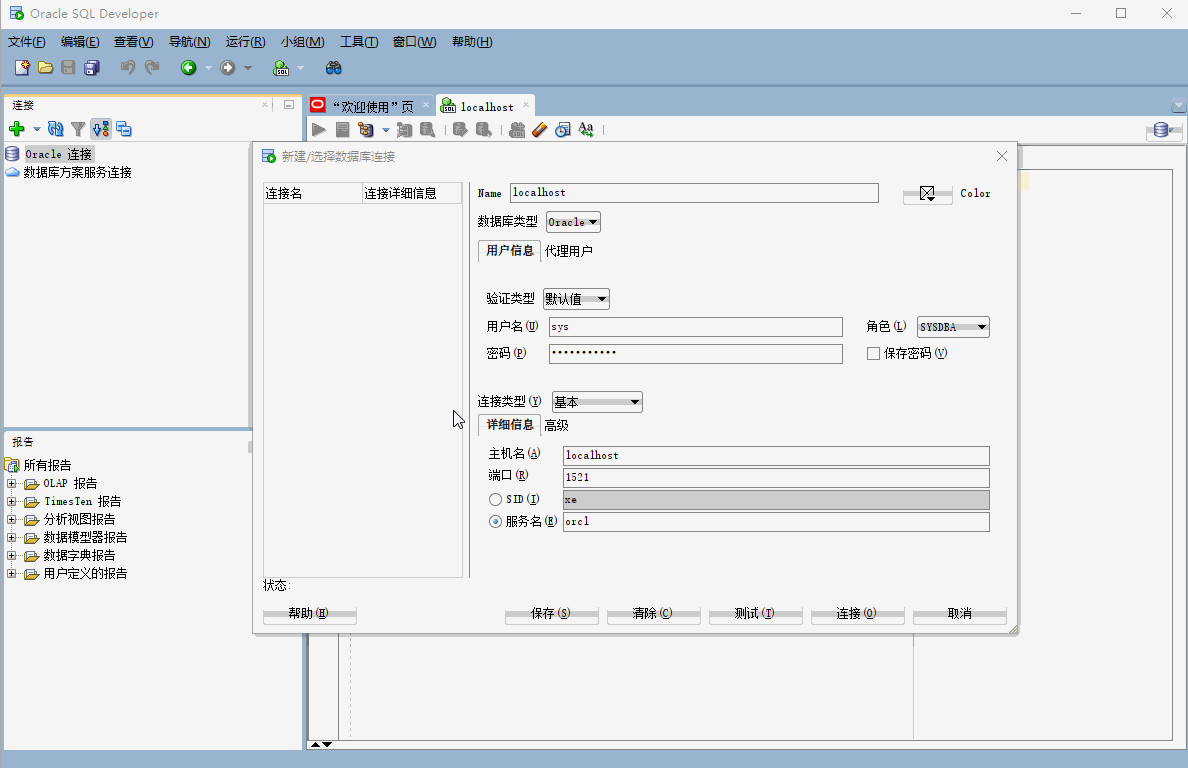
Task: Click the green plus New Connection icon
Action: (17, 129)
